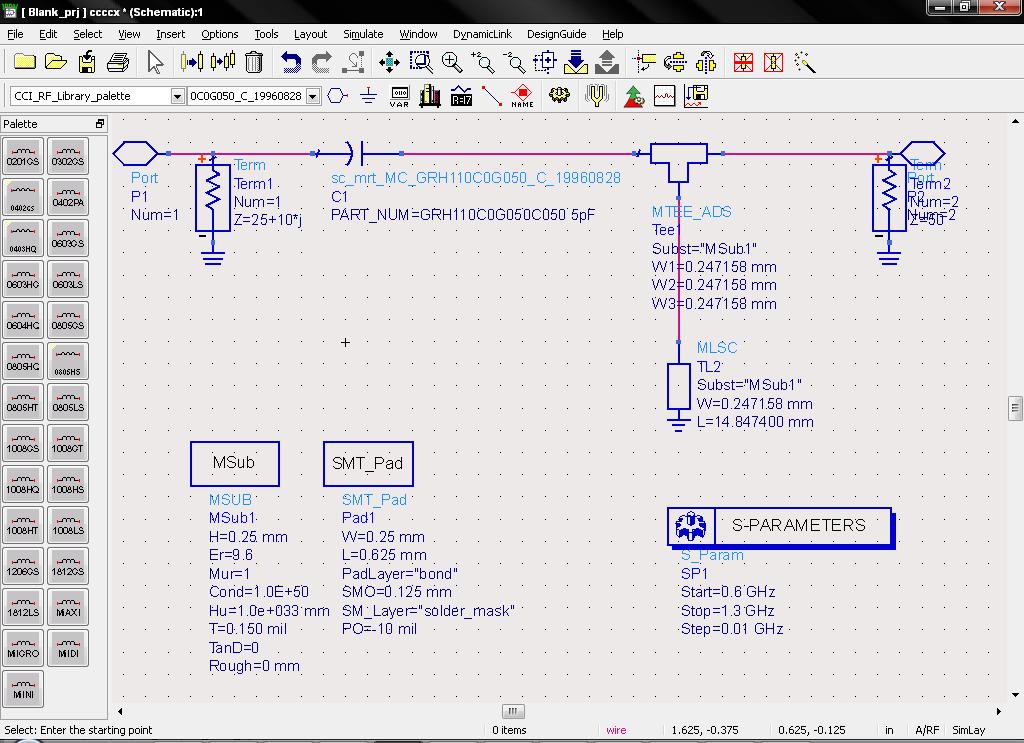This screenshot has height=743, width=1024.
Task: Select the Zoom in magnifier tool
Action: (x=452, y=62)
